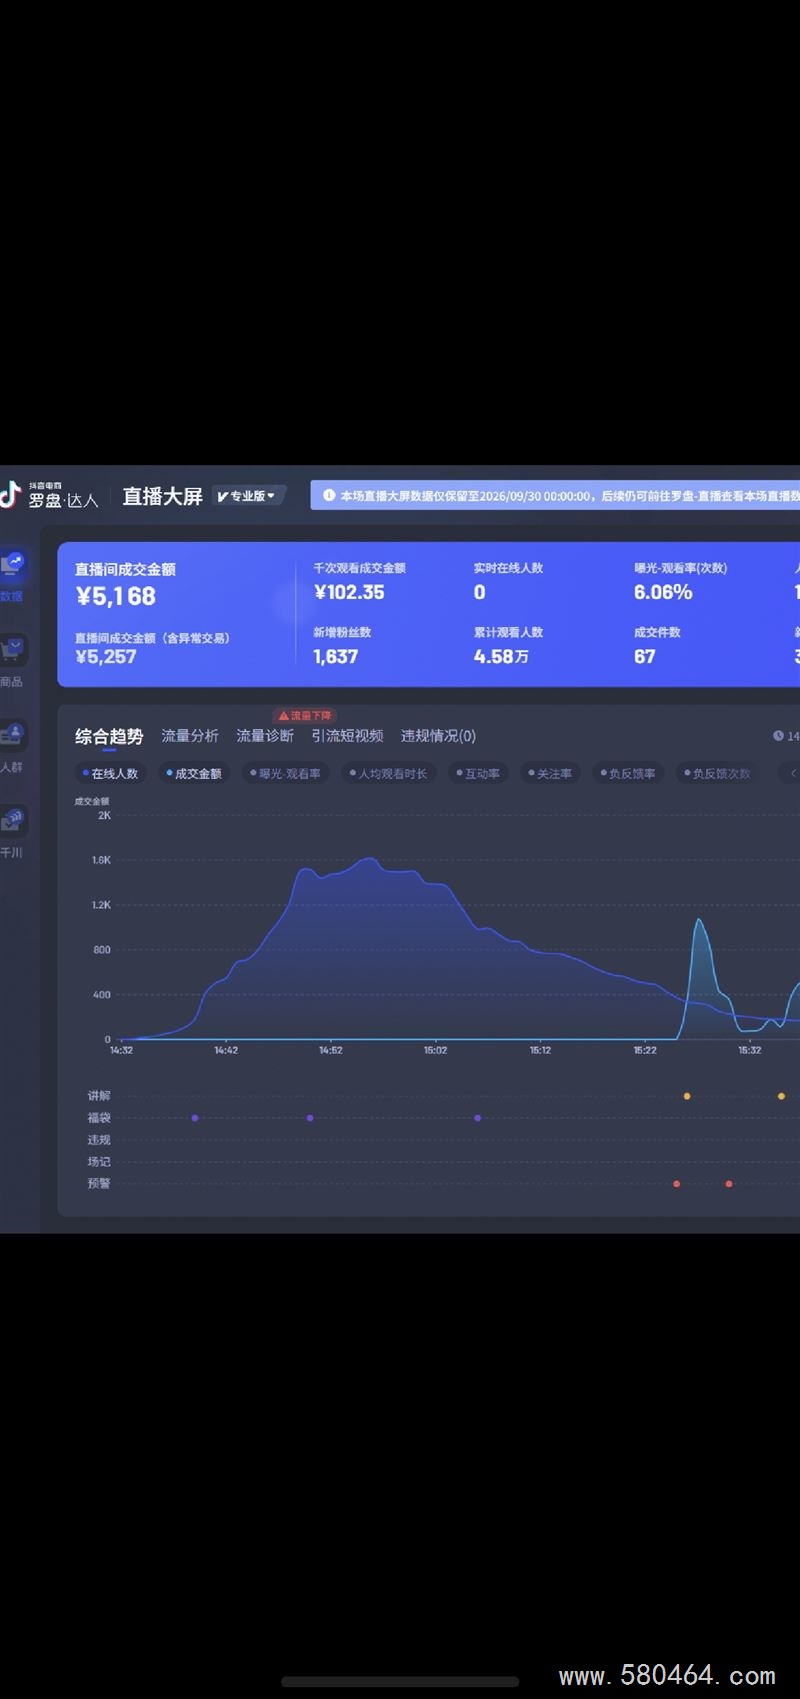
Task: Enable the 互动率 metric chip
Action: pyautogui.click(x=478, y=773)
